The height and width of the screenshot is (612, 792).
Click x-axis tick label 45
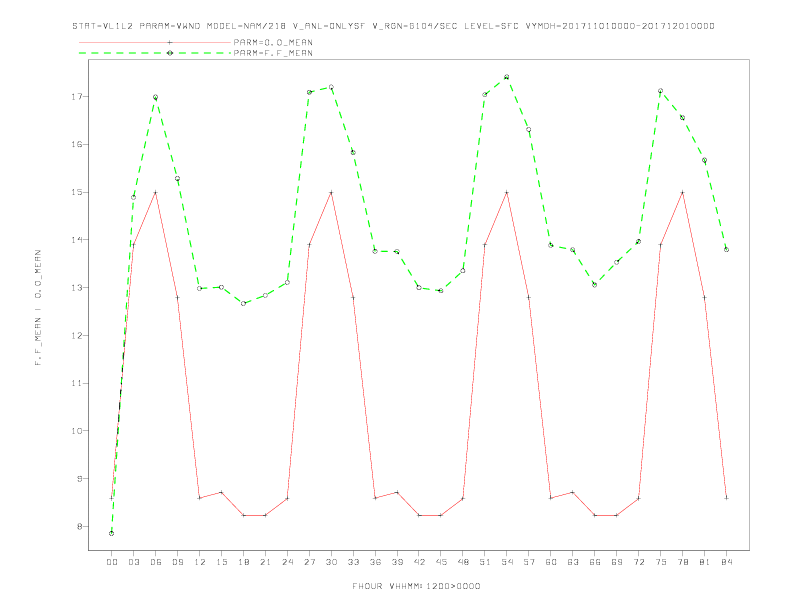click(x=441, y=562)
